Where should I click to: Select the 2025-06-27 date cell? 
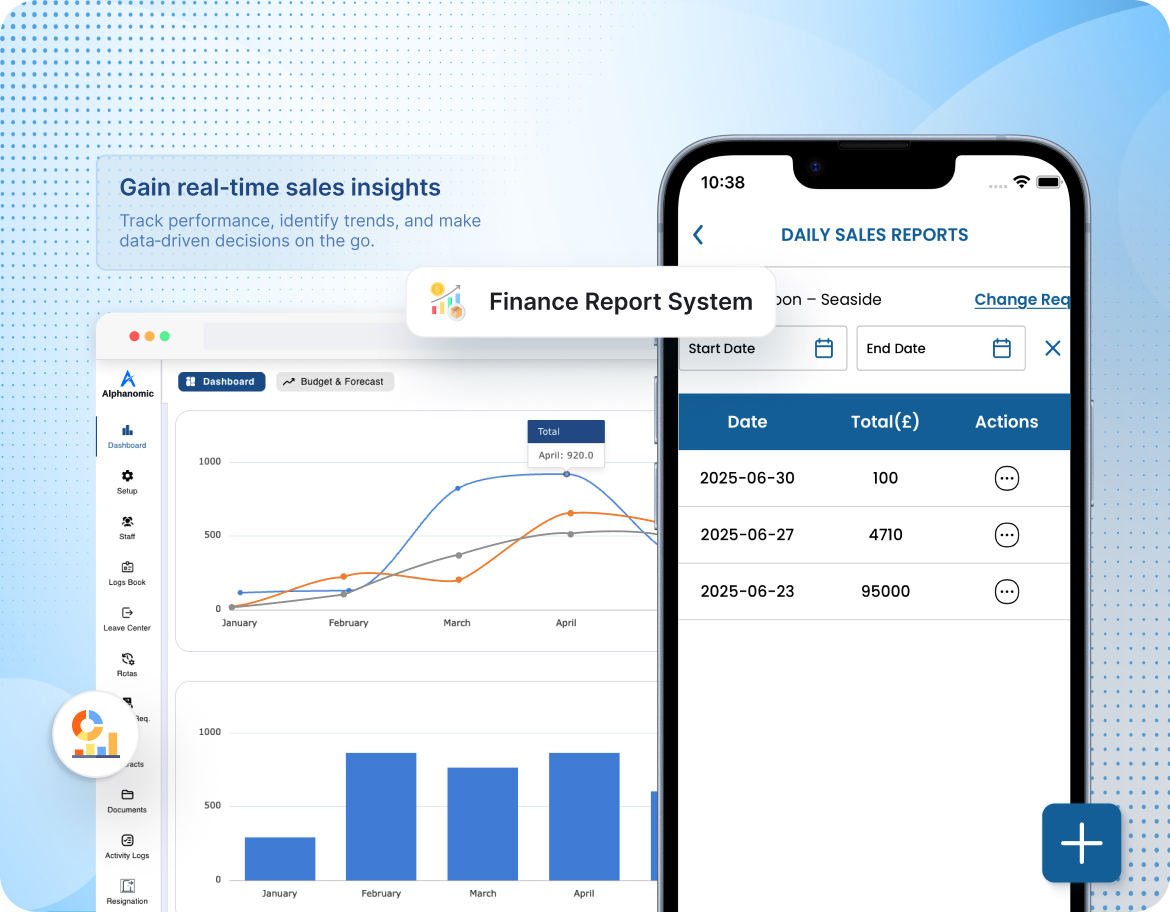[747, 535]
